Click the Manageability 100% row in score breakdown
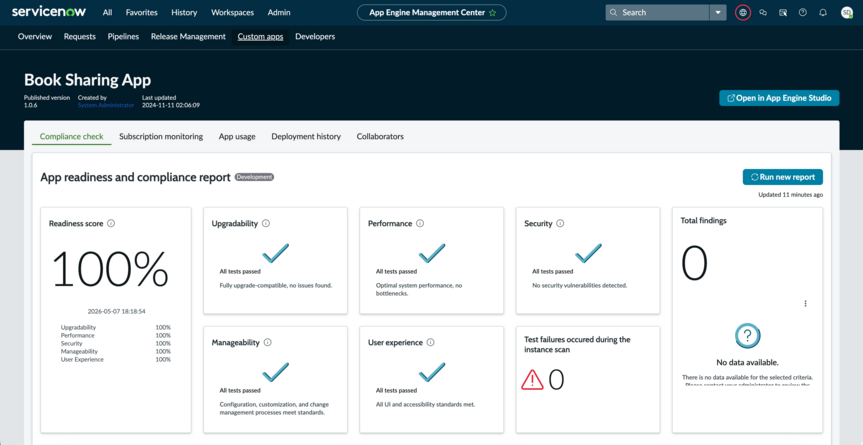Viewport: 863px width, 445px height. [x=116, y=351]
